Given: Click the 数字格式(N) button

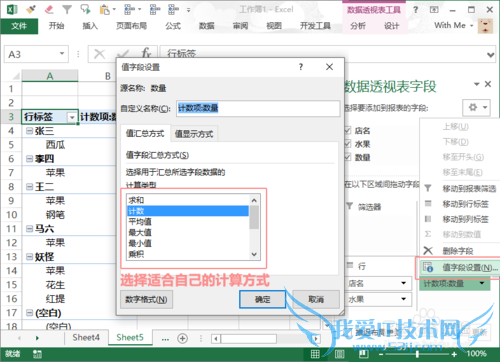Looking at the screenshot, I should [146, 300].
